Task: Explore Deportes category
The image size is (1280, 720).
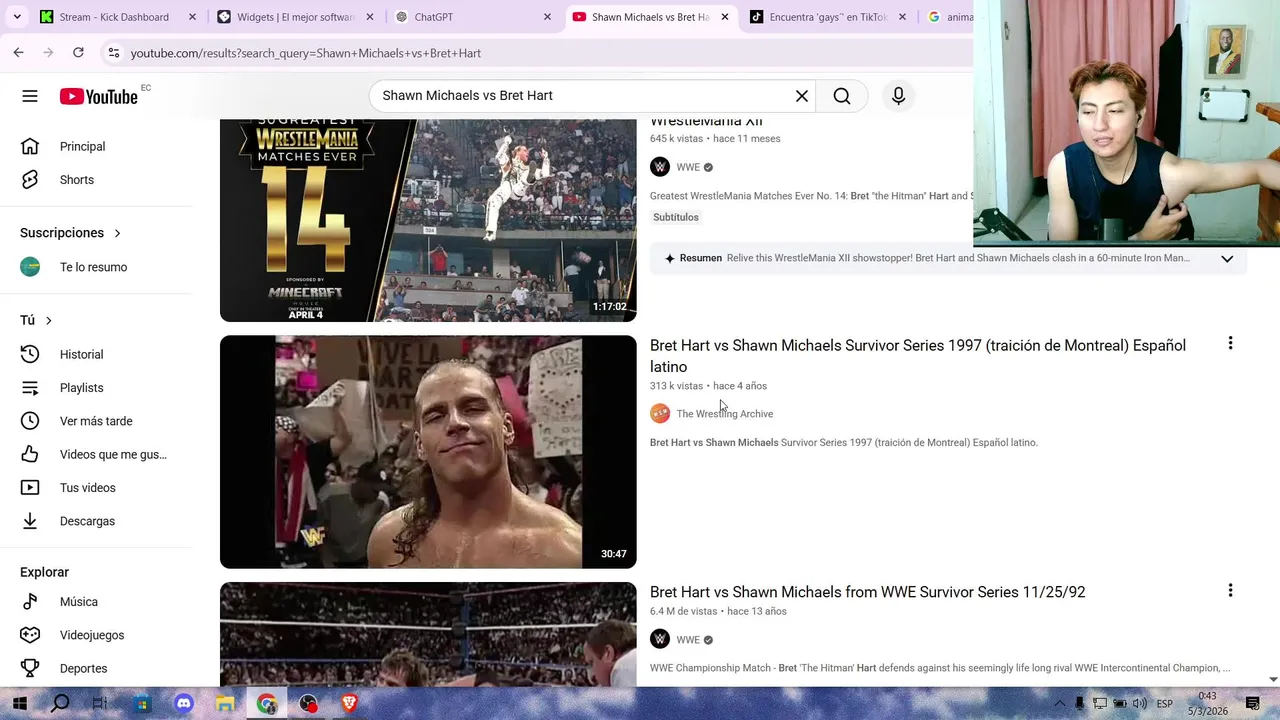Action: click(x=96, y=668)
